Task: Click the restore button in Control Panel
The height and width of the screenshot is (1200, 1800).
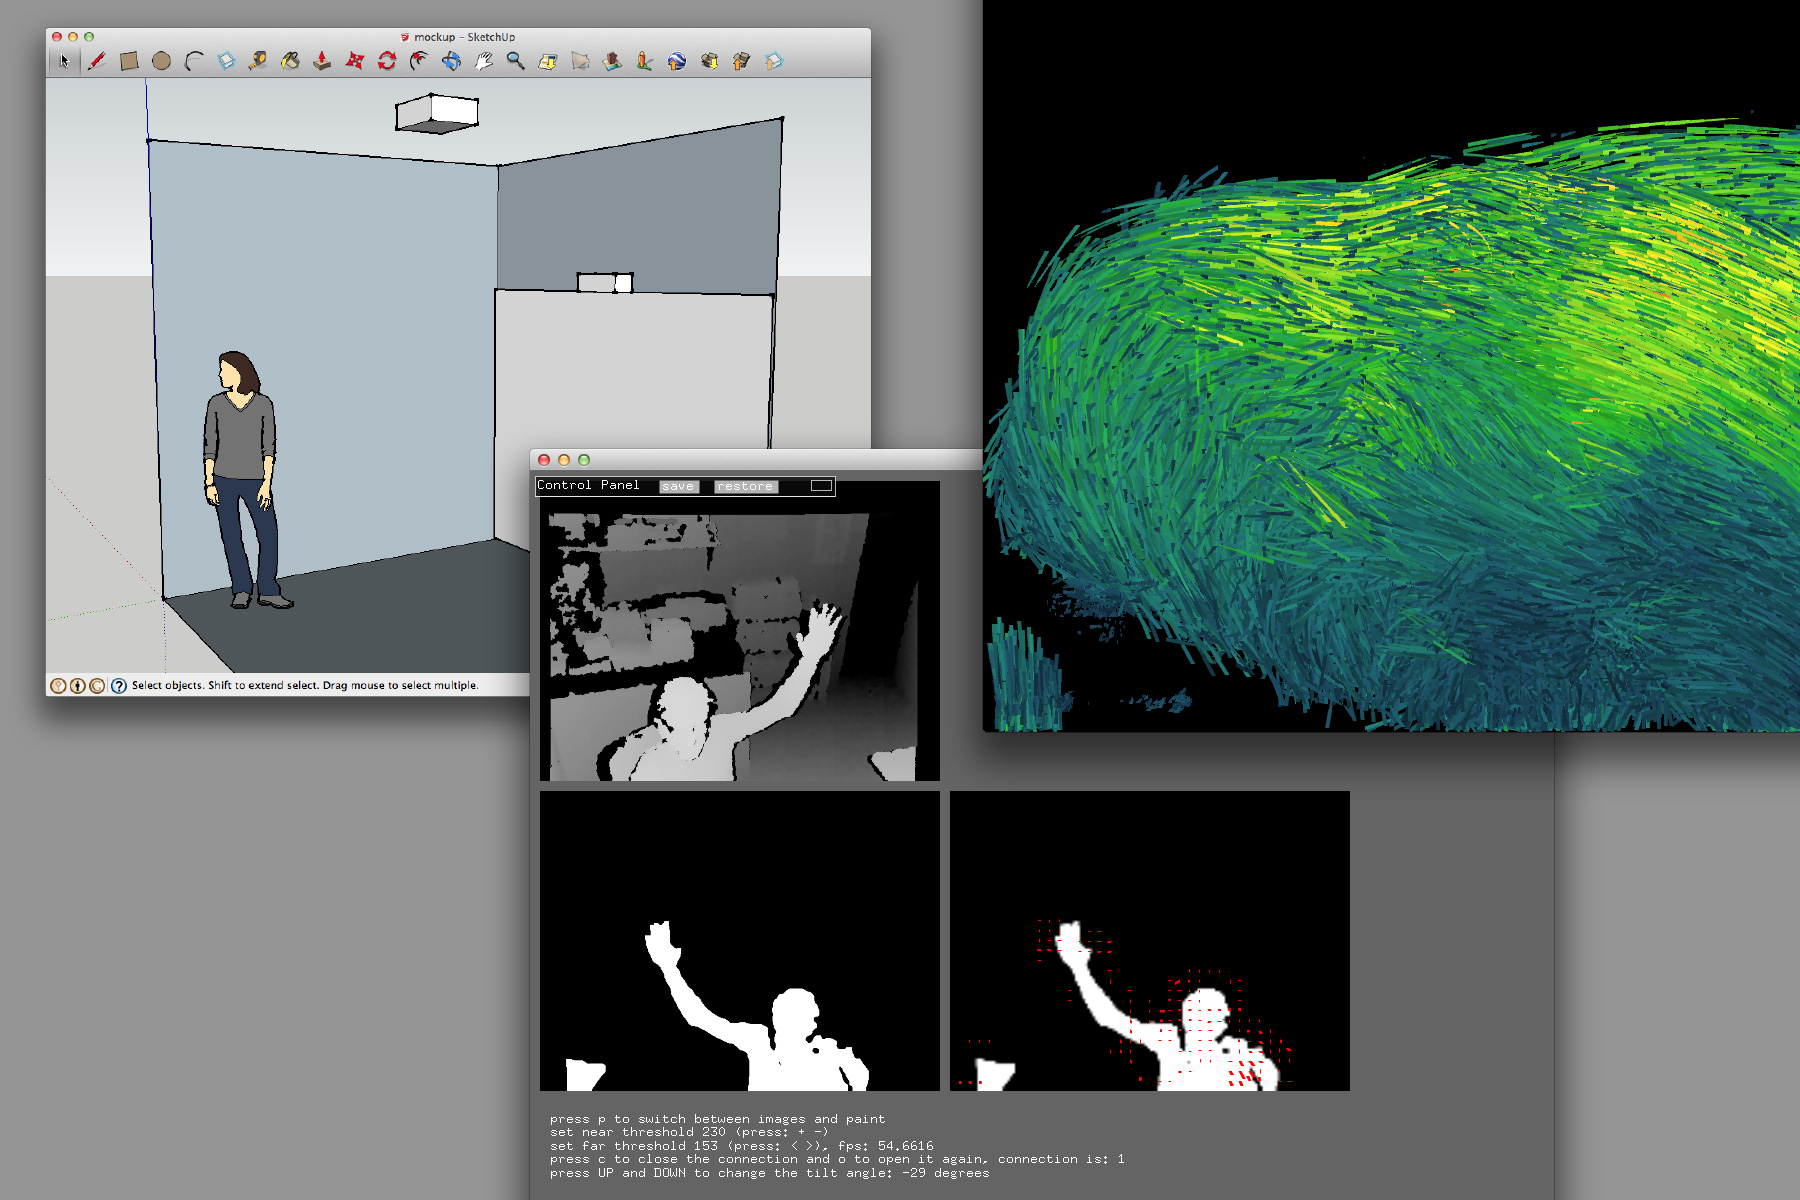Action: pyautogui.click(x=746, y=486)
